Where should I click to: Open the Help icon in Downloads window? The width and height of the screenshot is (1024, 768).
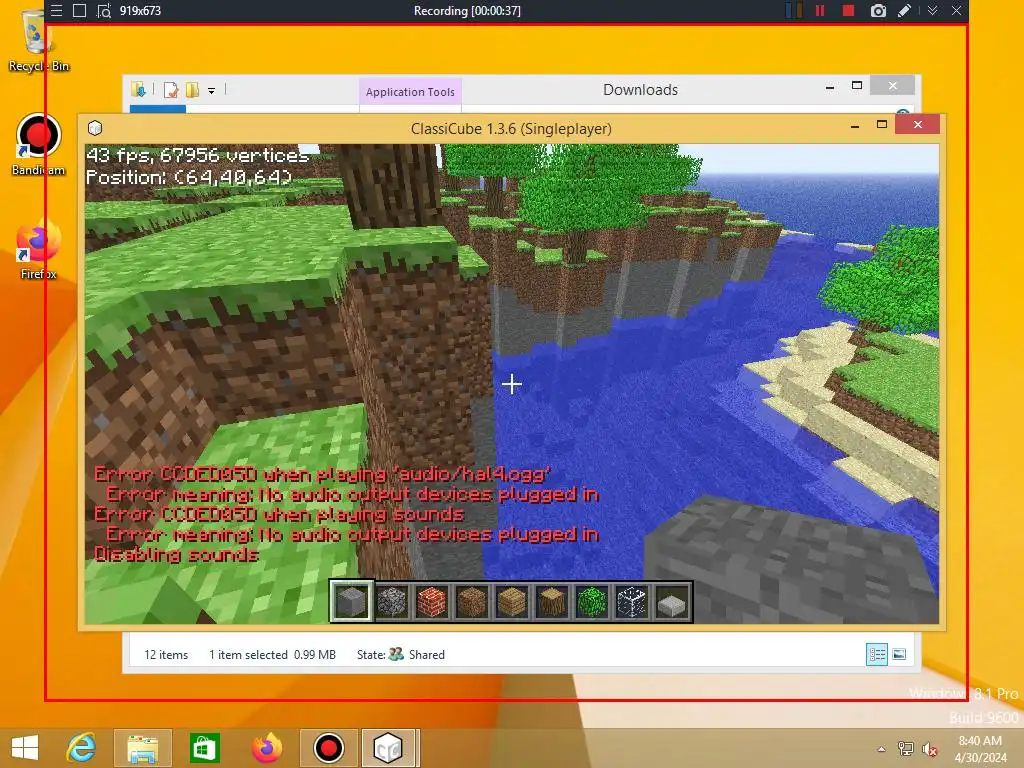tap(903, 112)
